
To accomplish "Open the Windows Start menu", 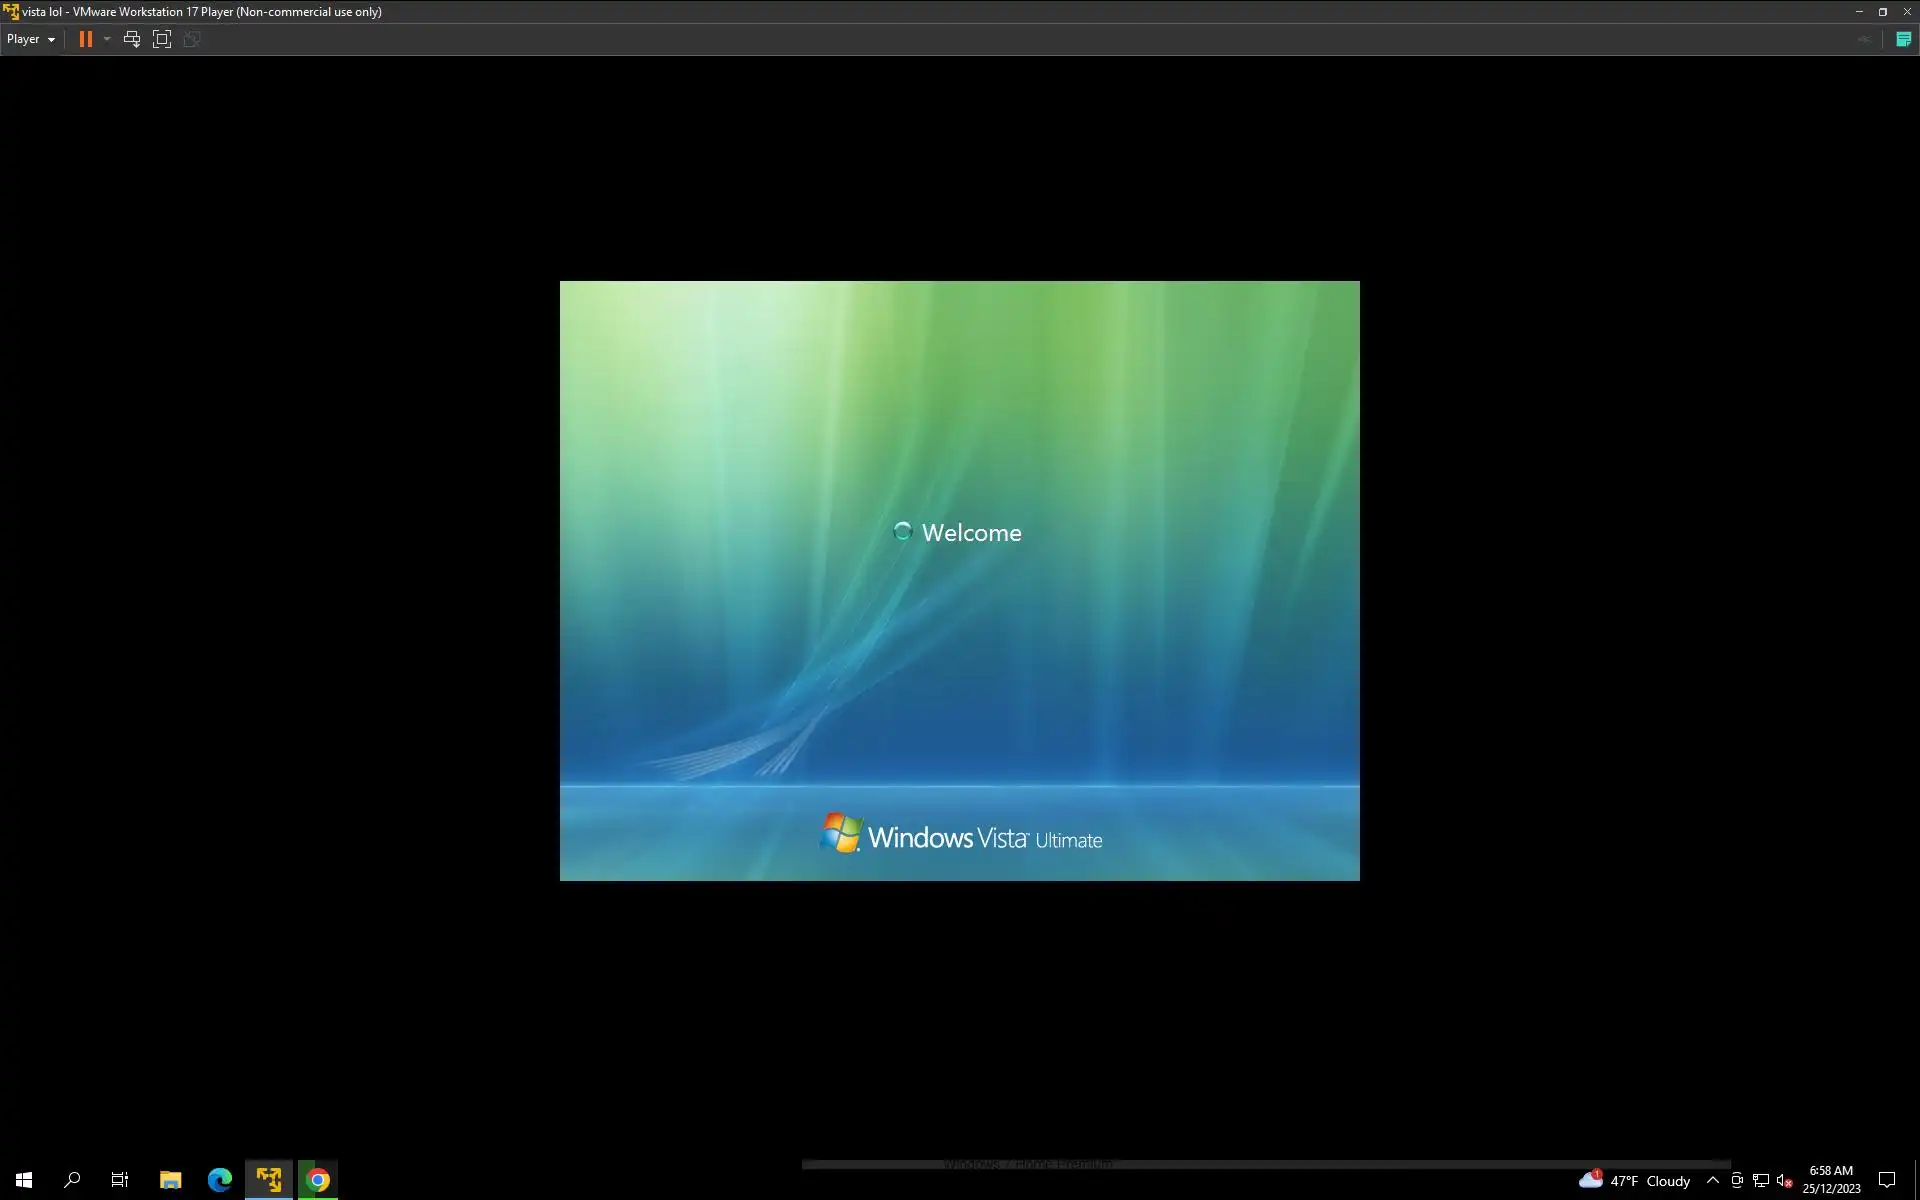I will [x=24, y=1180].
